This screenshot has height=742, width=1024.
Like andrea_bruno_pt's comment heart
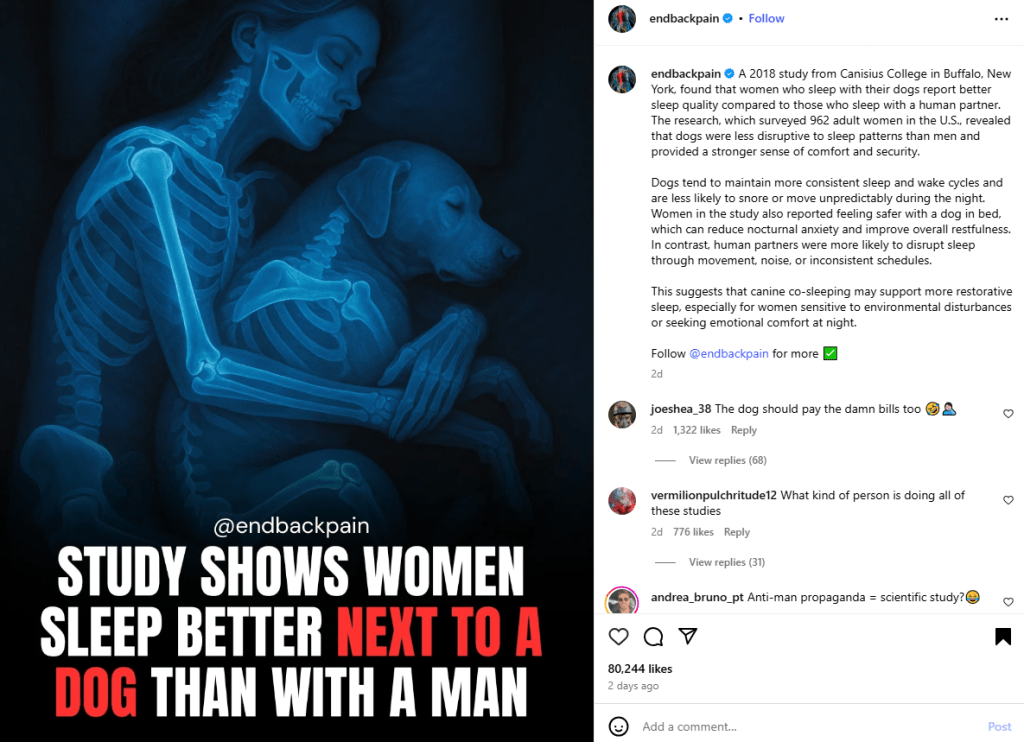(1008, 602)
